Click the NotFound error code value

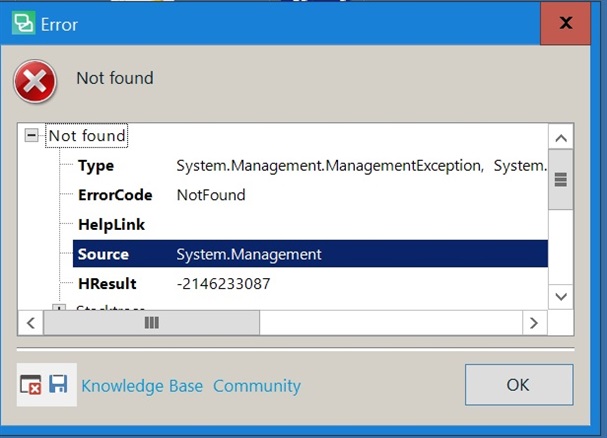pyautogui.click(x=211, y=195)
